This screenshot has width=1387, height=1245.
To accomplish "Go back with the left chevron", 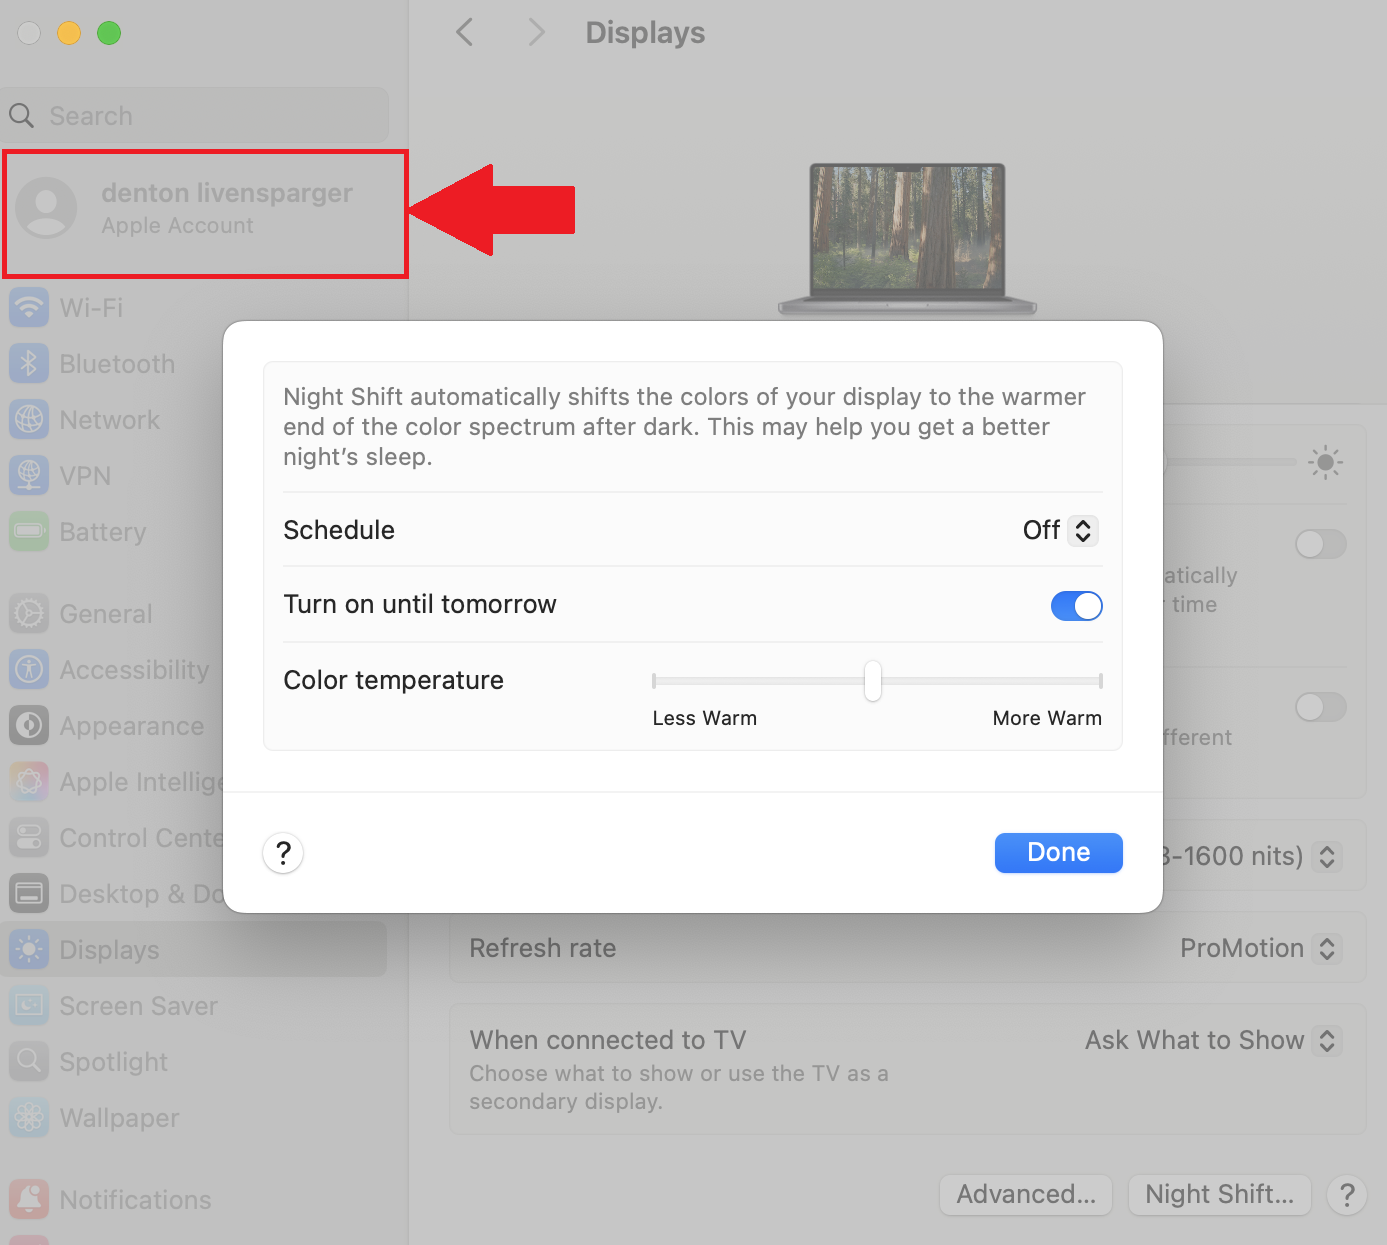I will point(465,32).
